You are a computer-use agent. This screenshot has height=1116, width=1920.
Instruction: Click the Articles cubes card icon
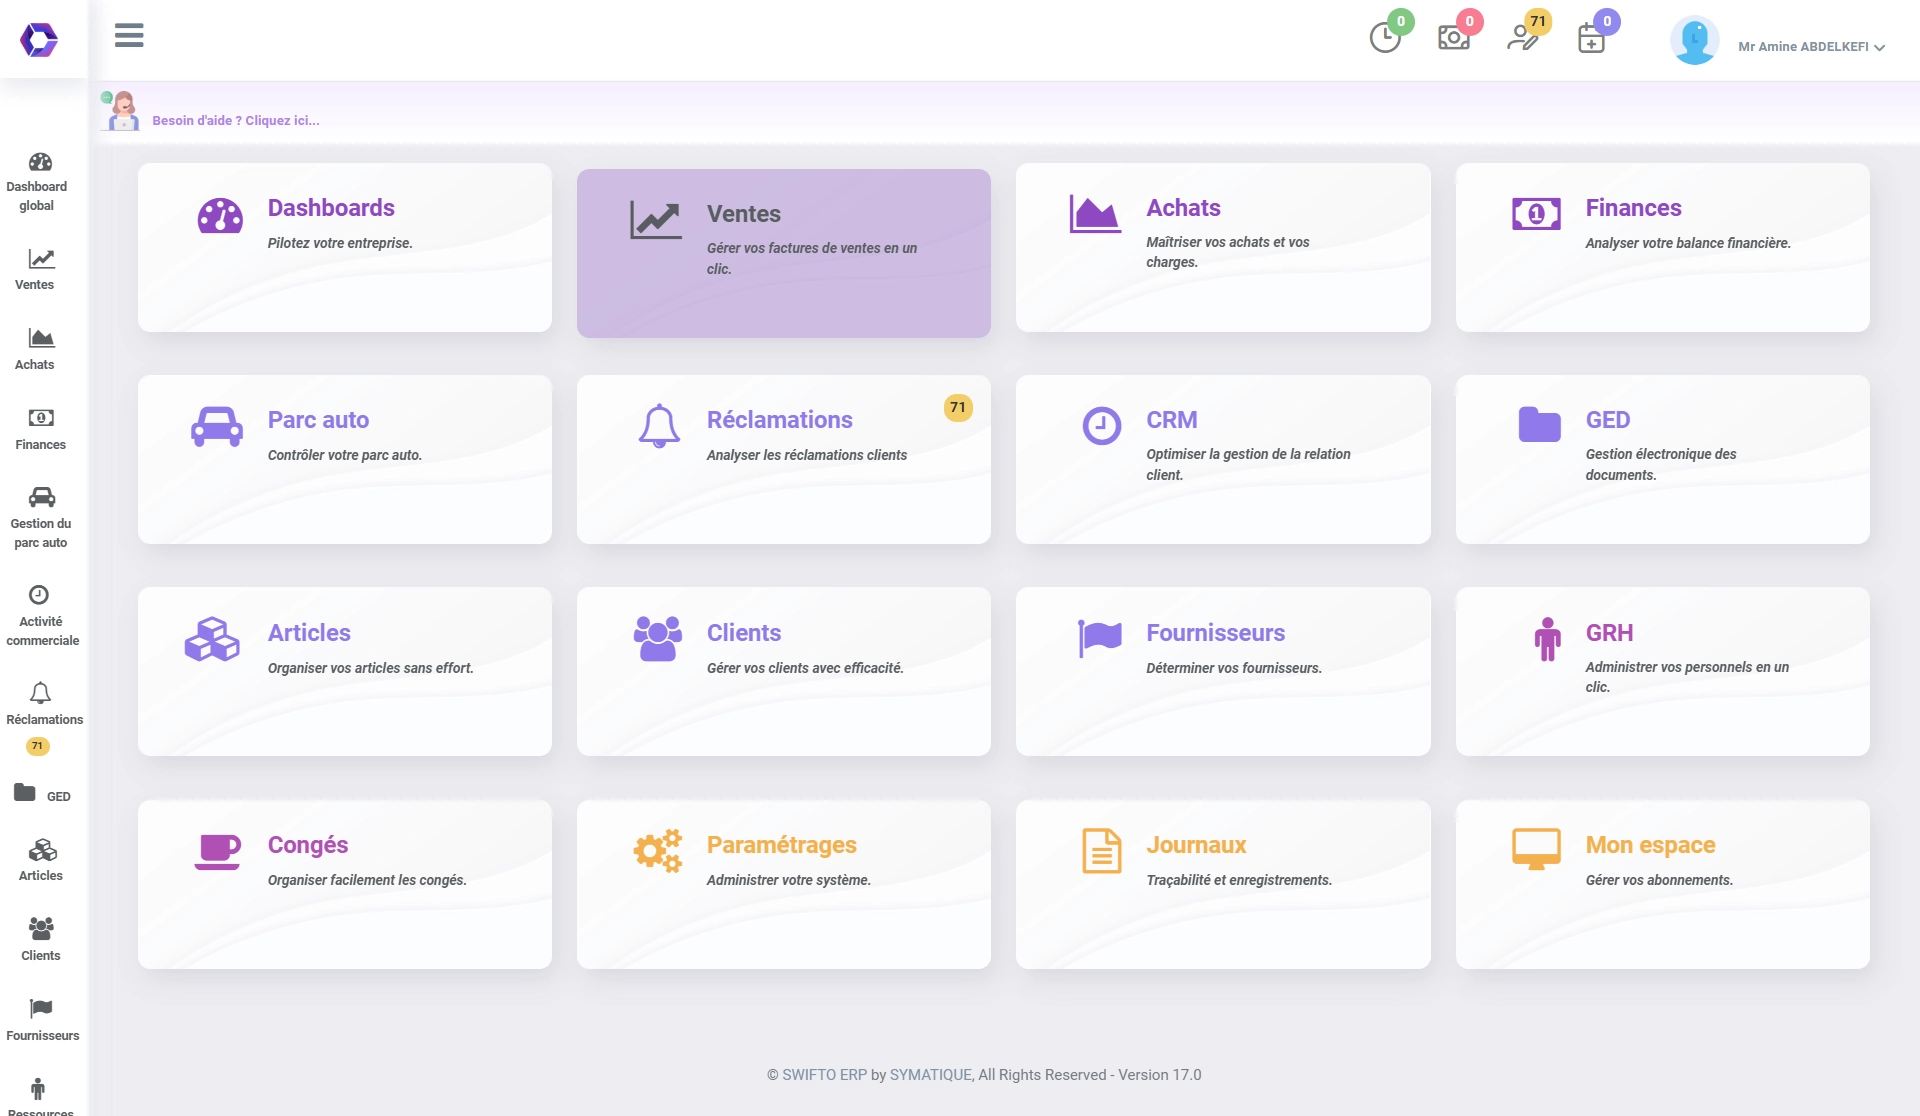[x=212, y=639]
